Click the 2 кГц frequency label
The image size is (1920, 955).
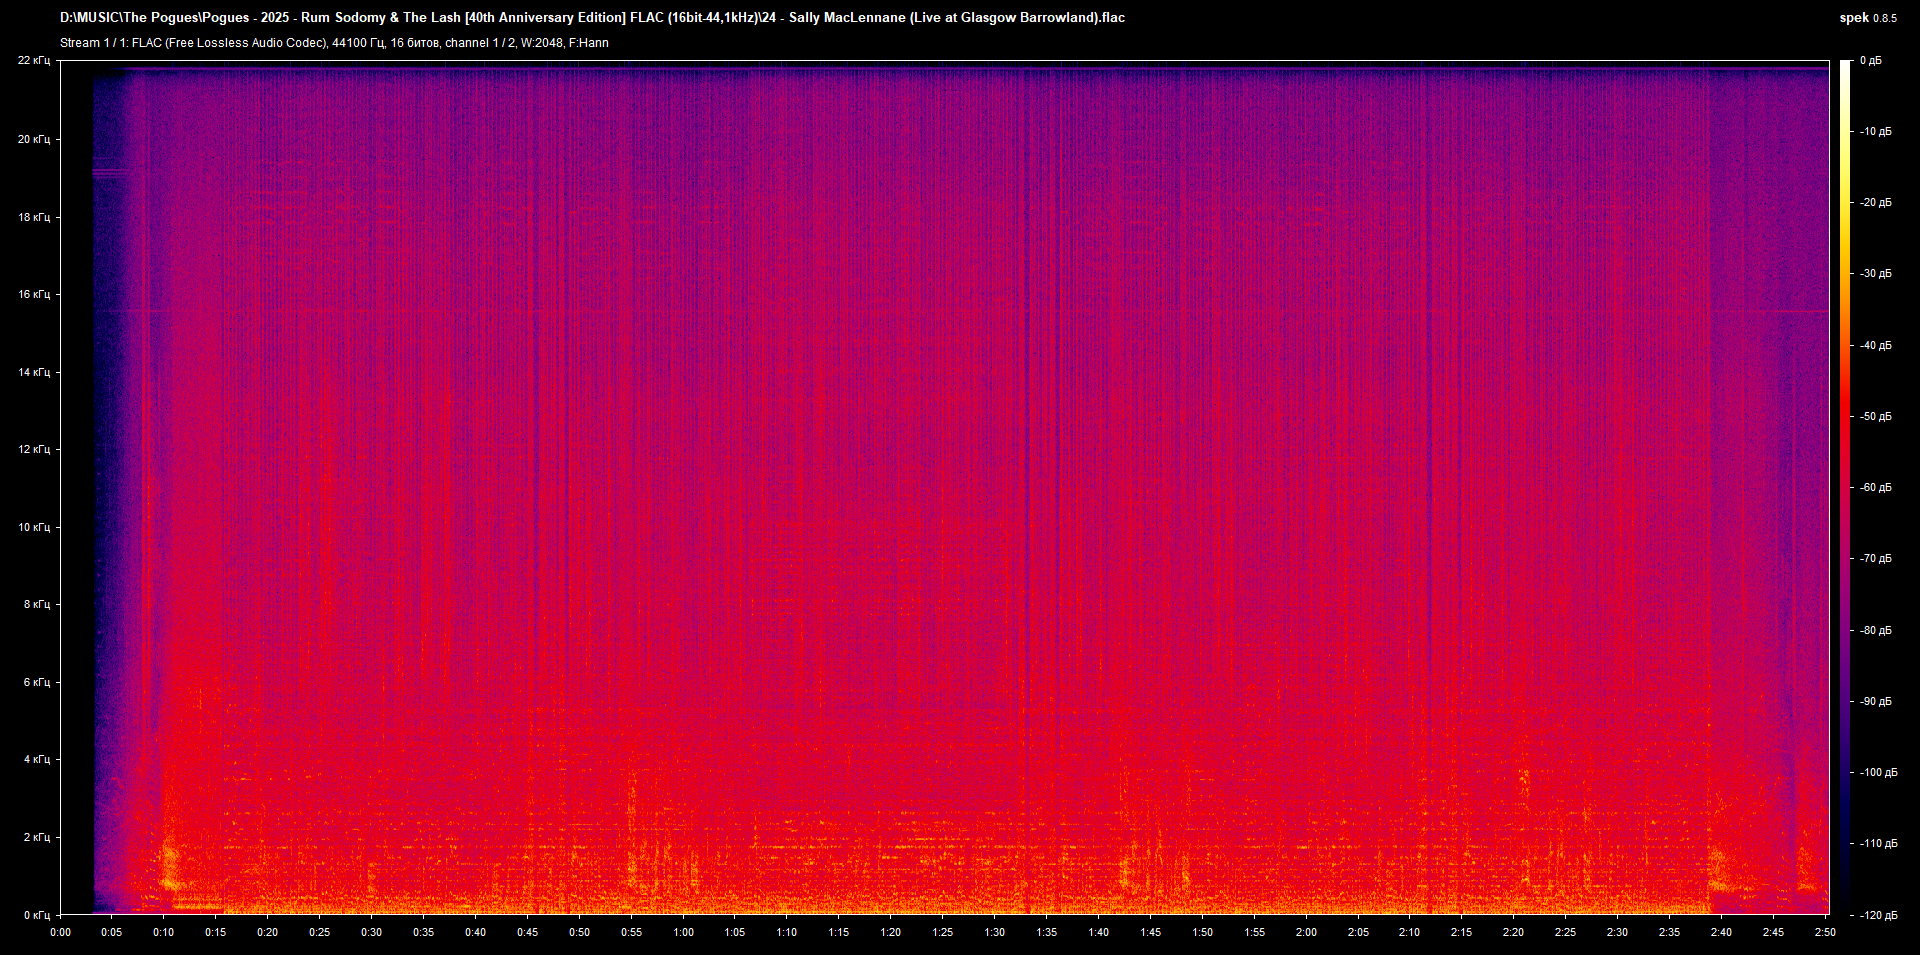[37, 837]
